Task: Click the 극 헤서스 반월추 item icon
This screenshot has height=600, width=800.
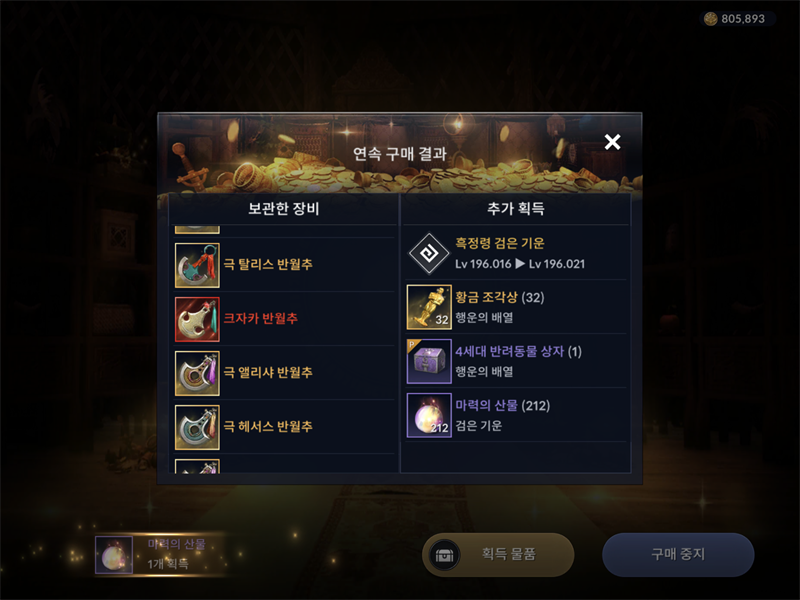Action: coord(197,428)
